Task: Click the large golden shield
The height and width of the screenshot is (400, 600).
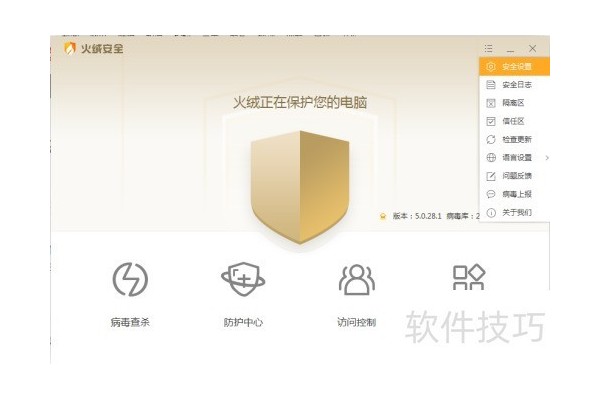Action: pyautogui.click(x=300, y=188)
